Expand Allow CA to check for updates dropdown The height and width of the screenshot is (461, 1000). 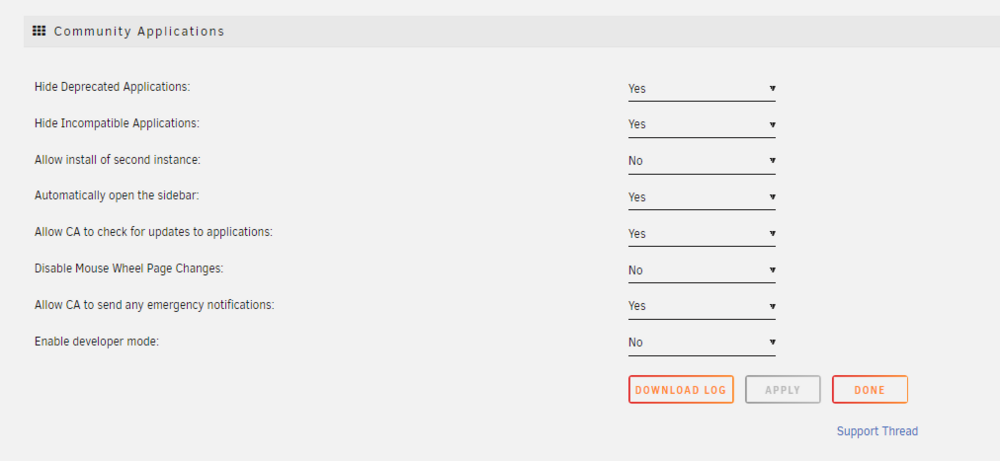702,233
